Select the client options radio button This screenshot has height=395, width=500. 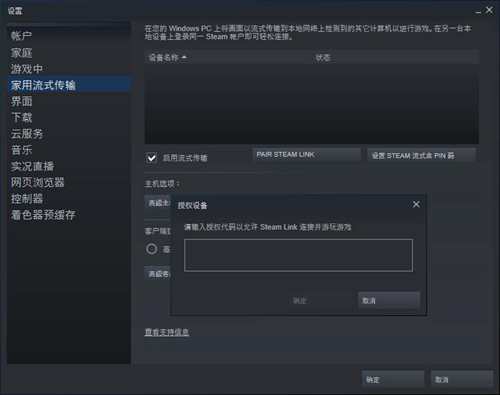pyautogui.click(x=152, y=249)
